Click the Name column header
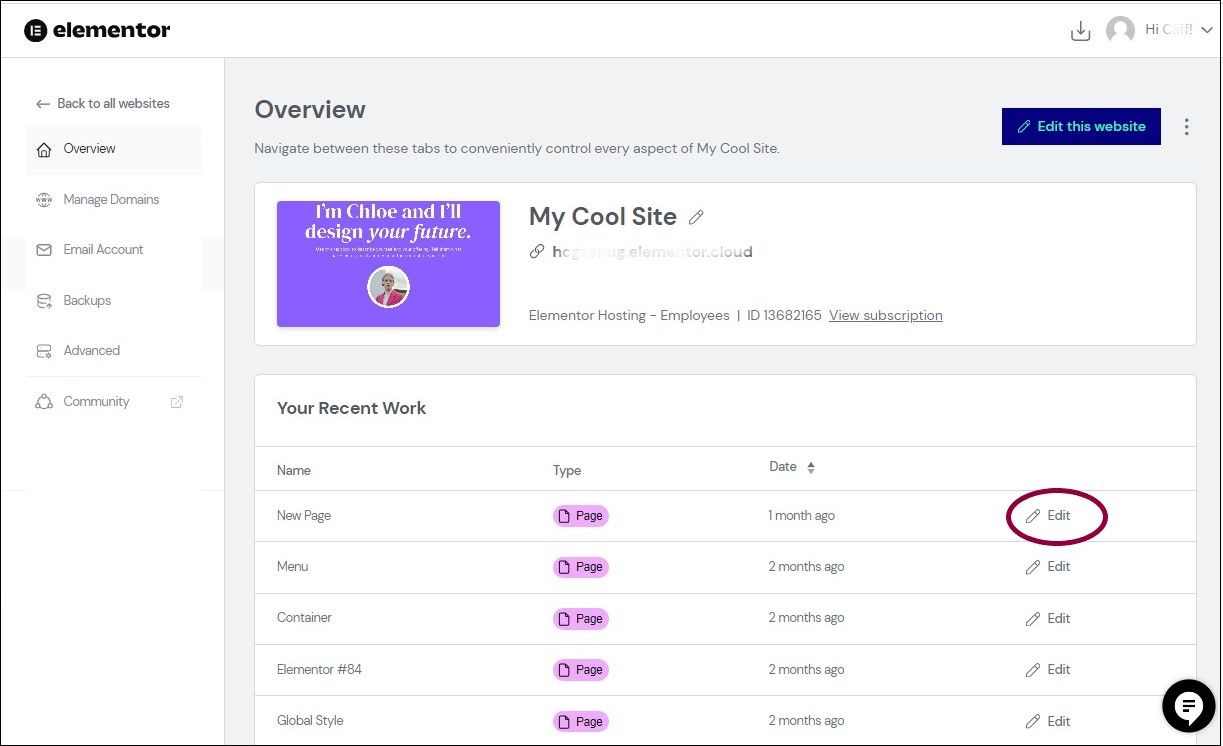This screenshot has width=1223, height=746. point(294,470)
